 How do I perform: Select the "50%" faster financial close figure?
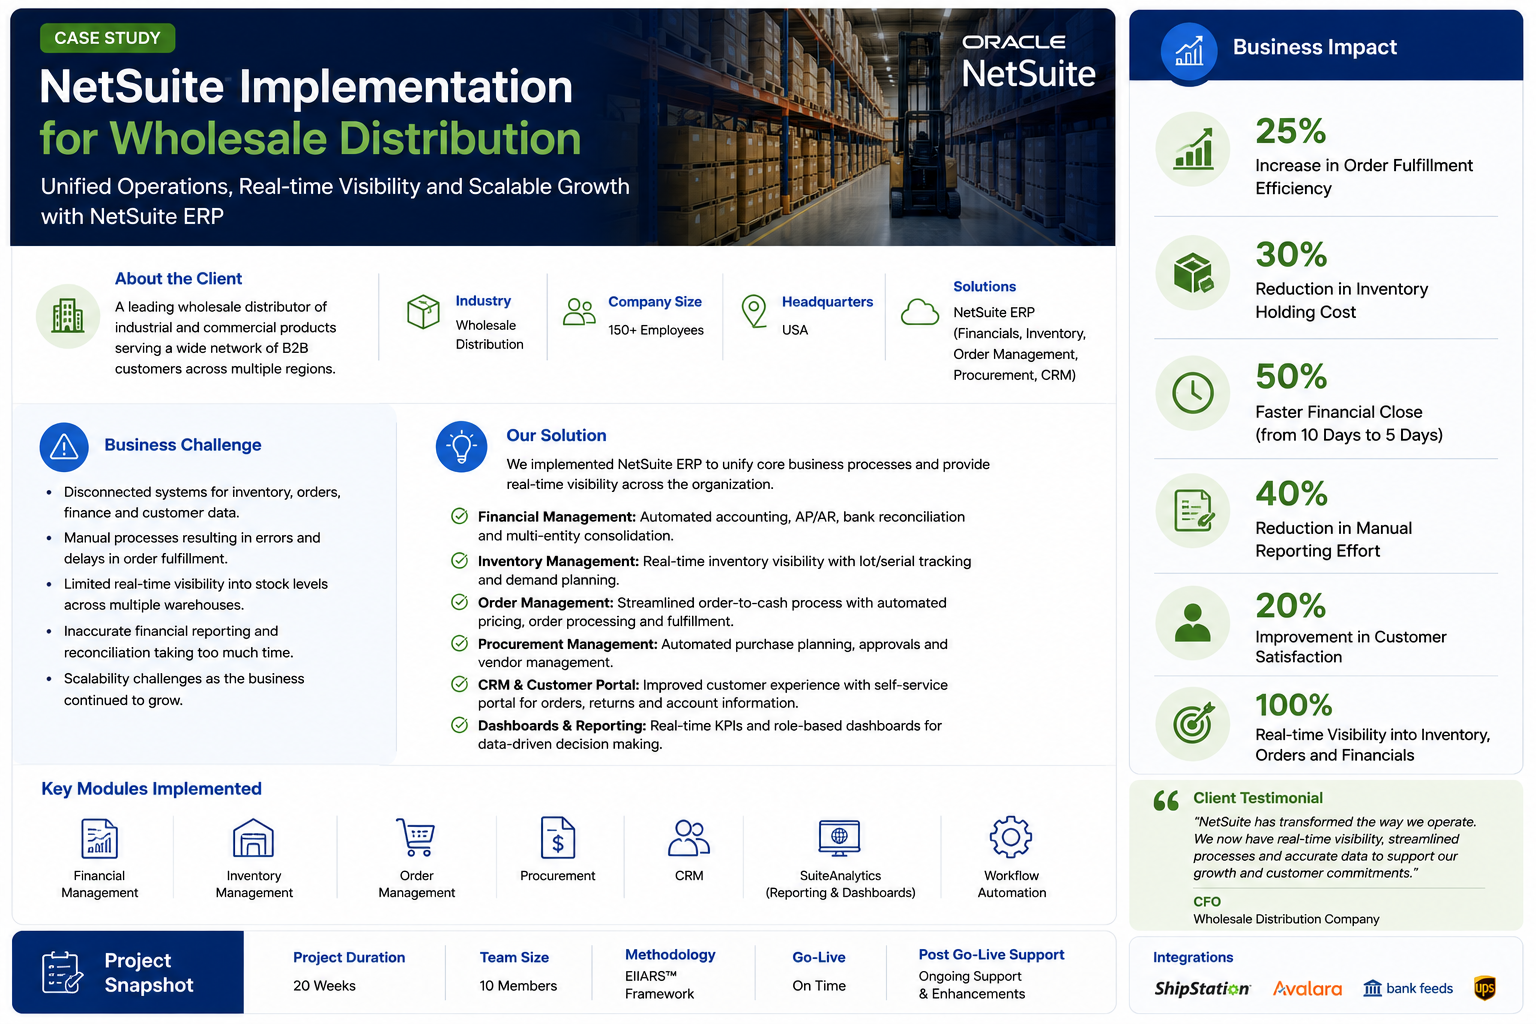point(1291,376)
